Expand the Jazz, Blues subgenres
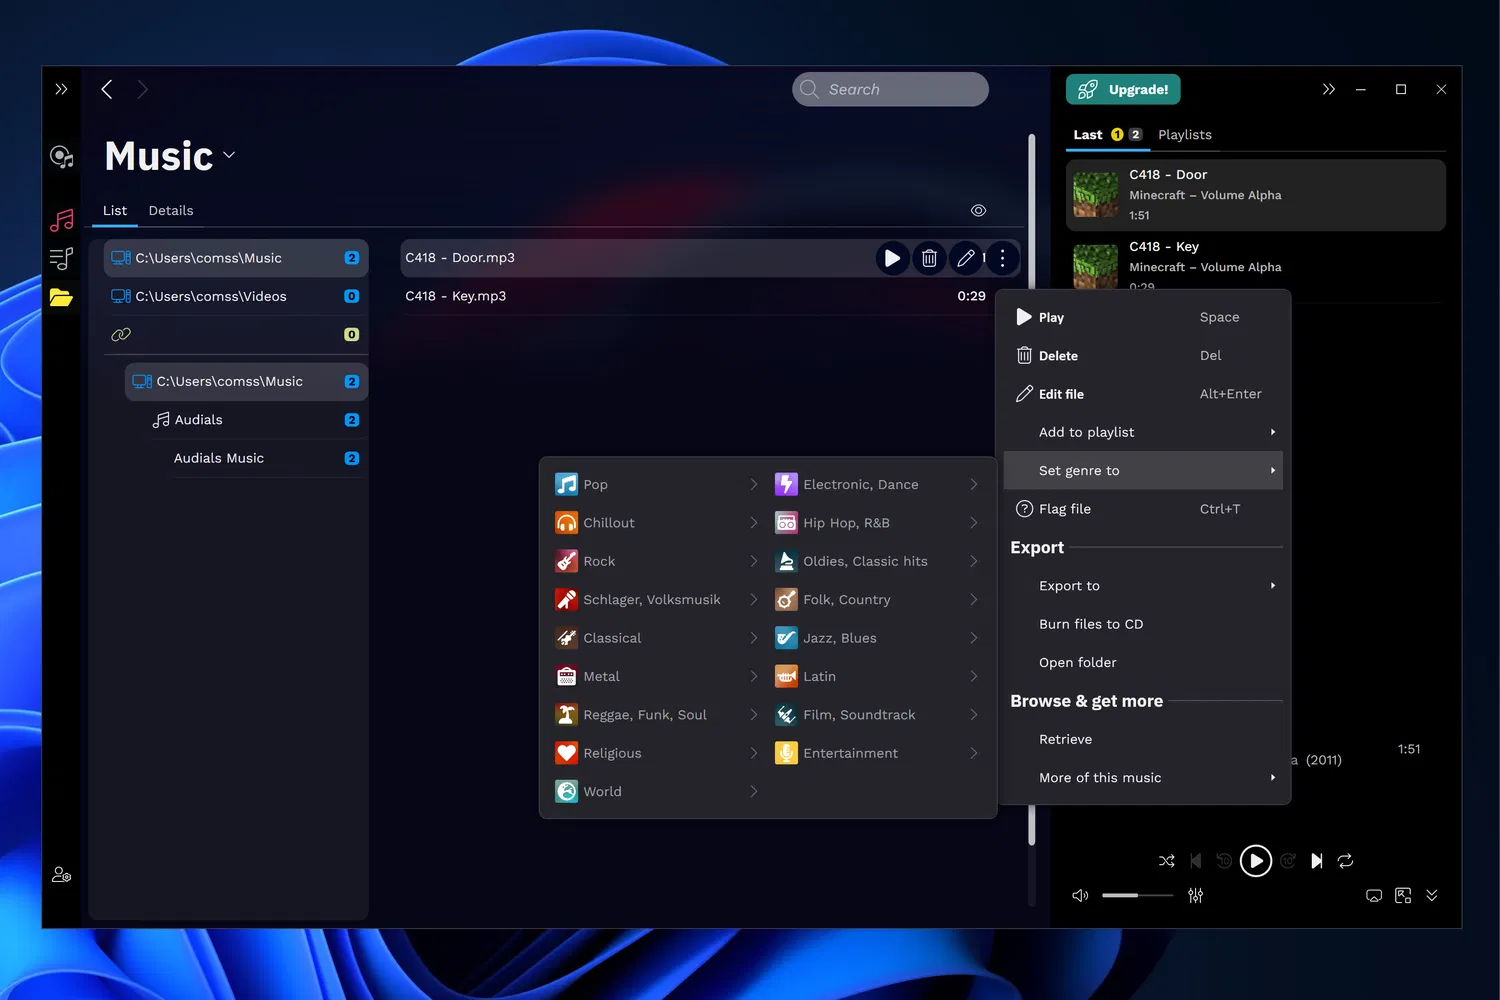 coord(974,638)
